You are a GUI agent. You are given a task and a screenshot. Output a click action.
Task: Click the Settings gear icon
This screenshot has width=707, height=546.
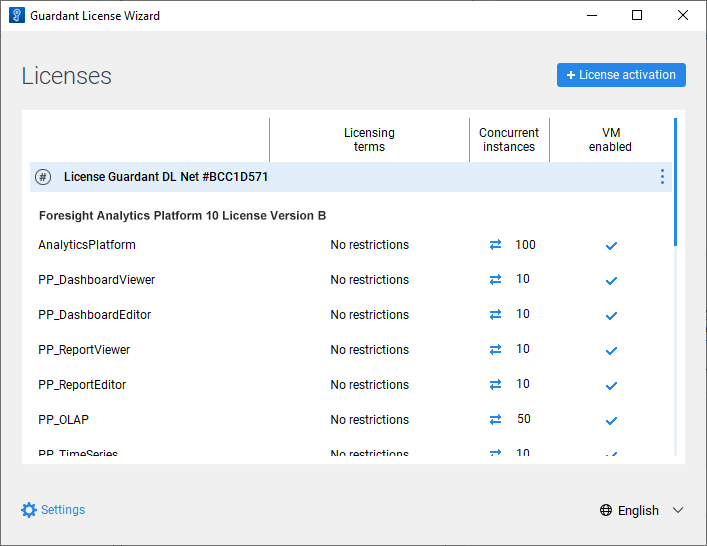pos(29,510)
